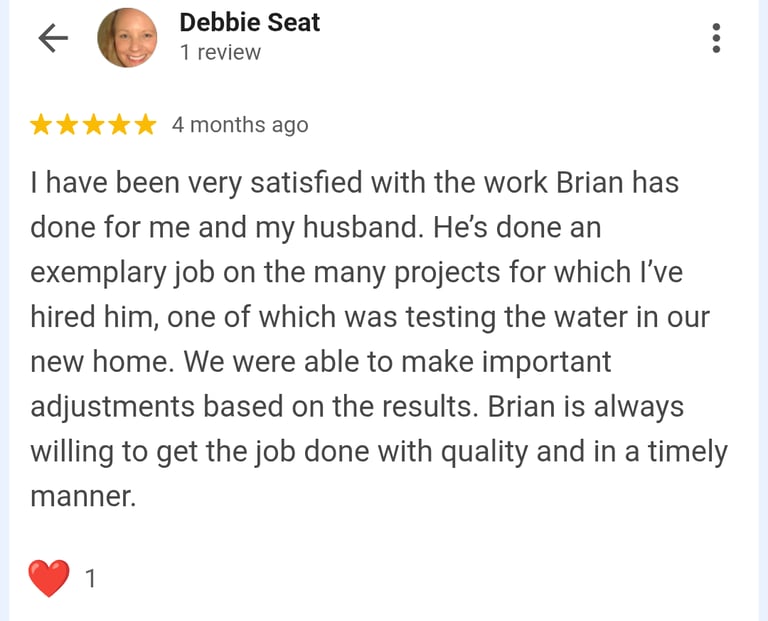The height and width of the screenshot is (621, 768).
Task: Click the second yellow rating star
Action: [67, 124]
